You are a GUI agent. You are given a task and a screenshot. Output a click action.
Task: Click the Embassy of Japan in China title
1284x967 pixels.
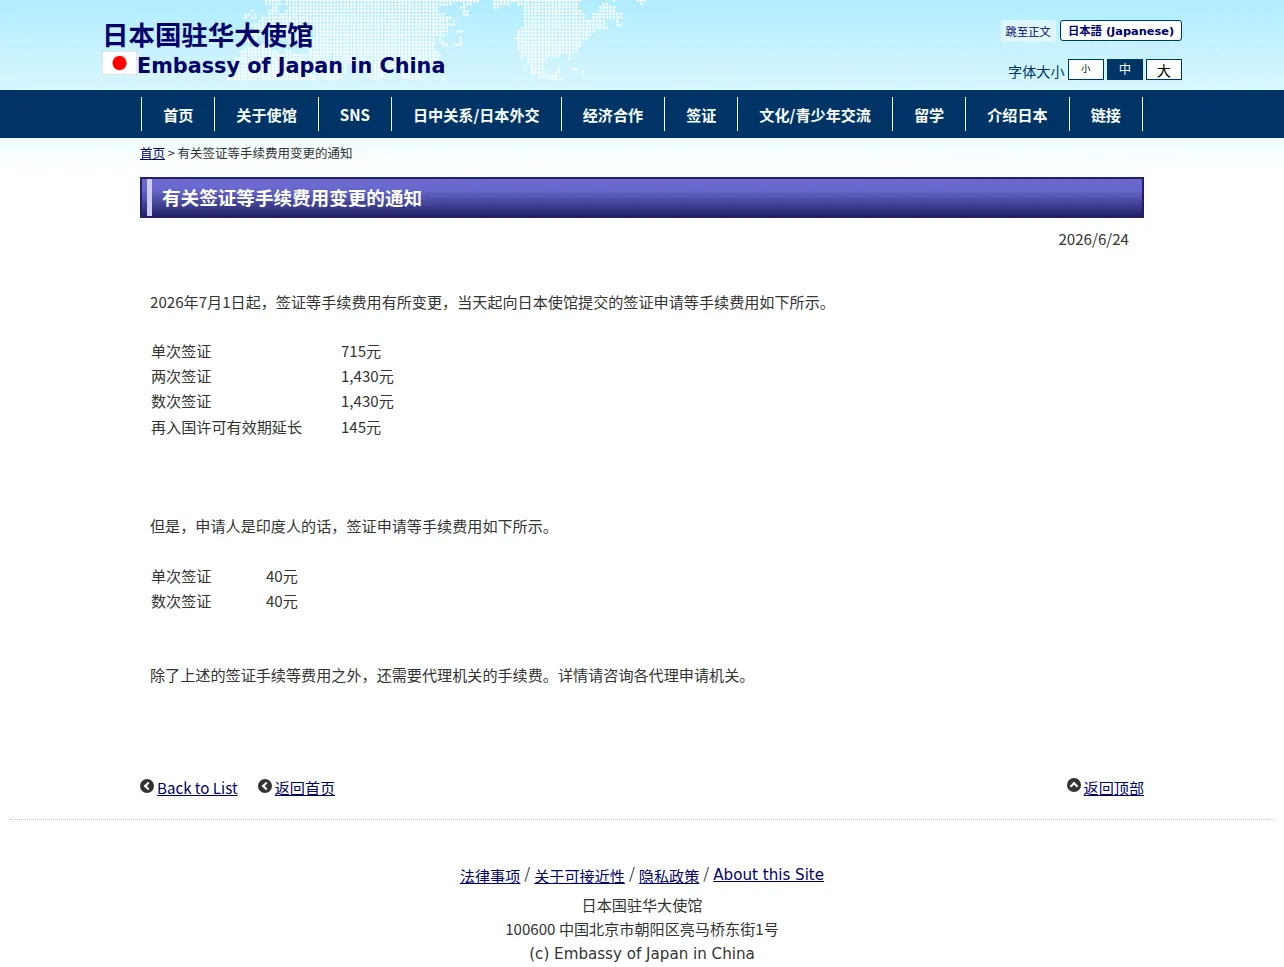291,65
